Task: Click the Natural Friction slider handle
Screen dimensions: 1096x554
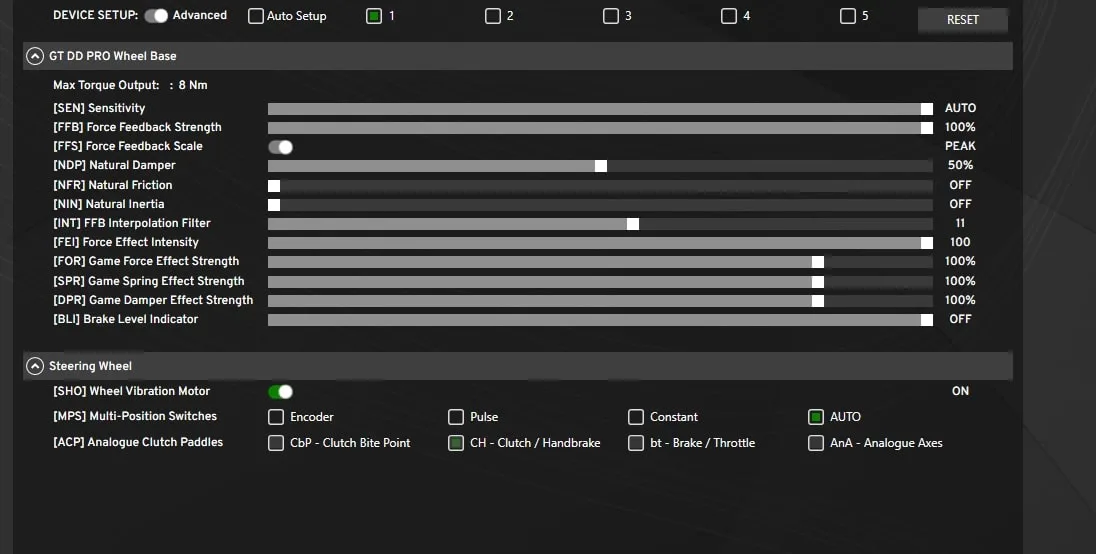Action: [x=274, y=186]
